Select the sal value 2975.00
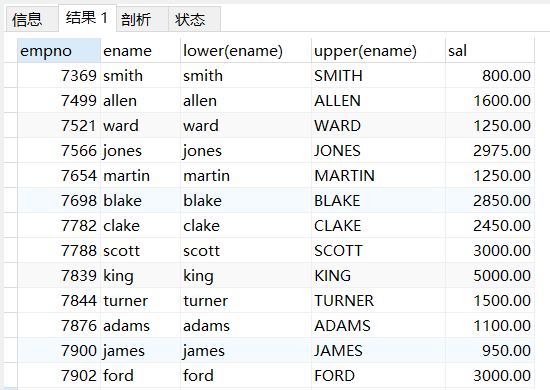Image resolution: width=550 pixels, height=390 pixels. 490,151
